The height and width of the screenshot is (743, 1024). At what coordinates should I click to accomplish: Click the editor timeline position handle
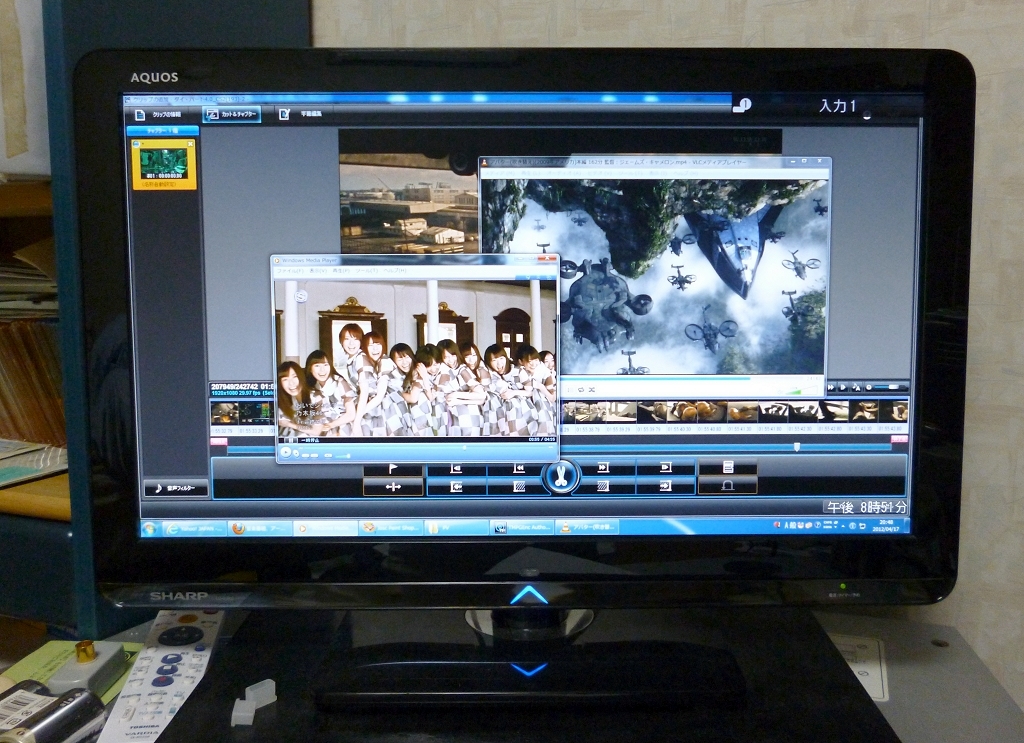point(797,447)
